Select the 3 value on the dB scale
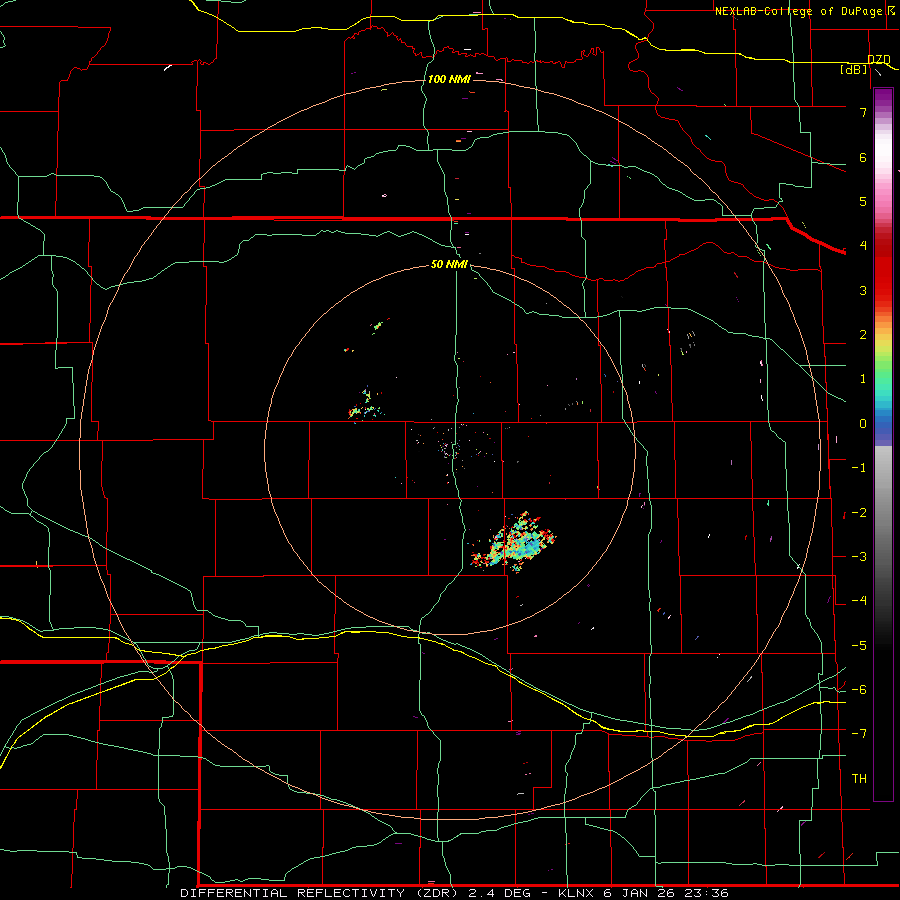This screenshot has height=900, width=900. click(863, 290)
